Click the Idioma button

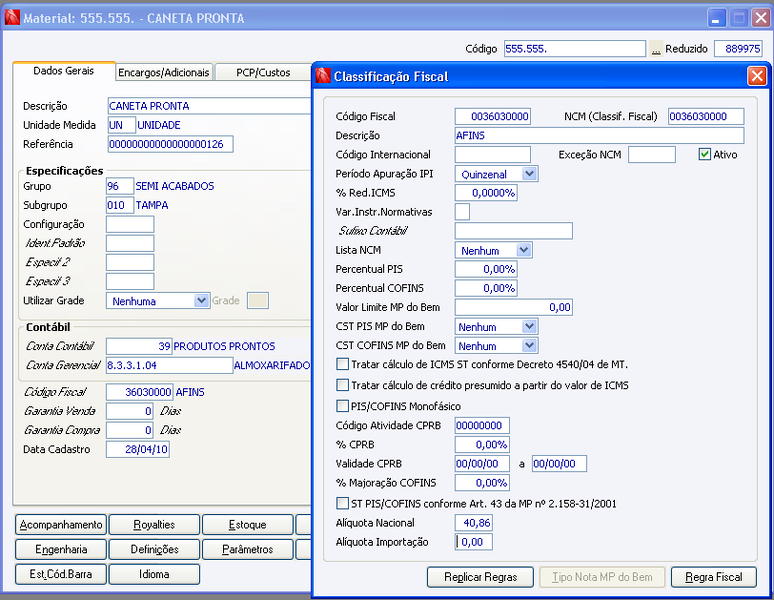(x=154, y=574)
